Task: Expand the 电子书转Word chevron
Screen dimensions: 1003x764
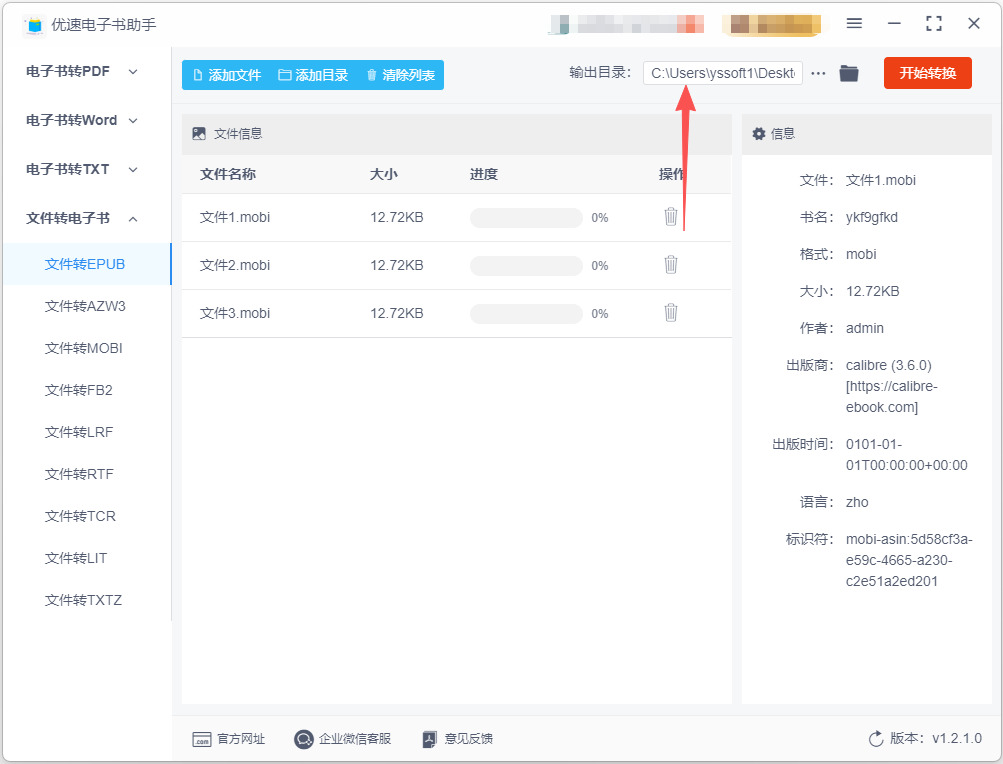Action: click(133, 120)
